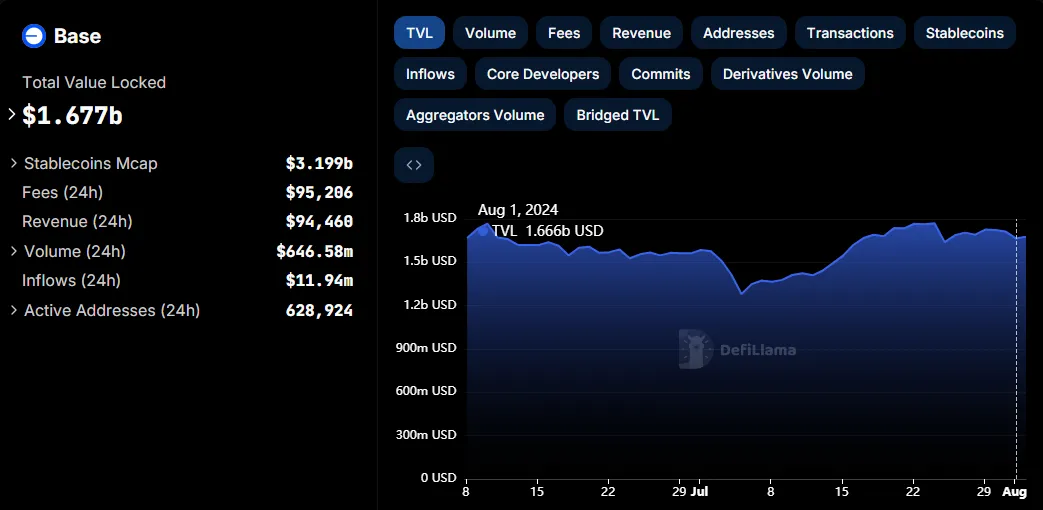Click the TVL tooltip dot marker
The height and width of the screenshot is (510, 1043).
[x=483, y=231]
